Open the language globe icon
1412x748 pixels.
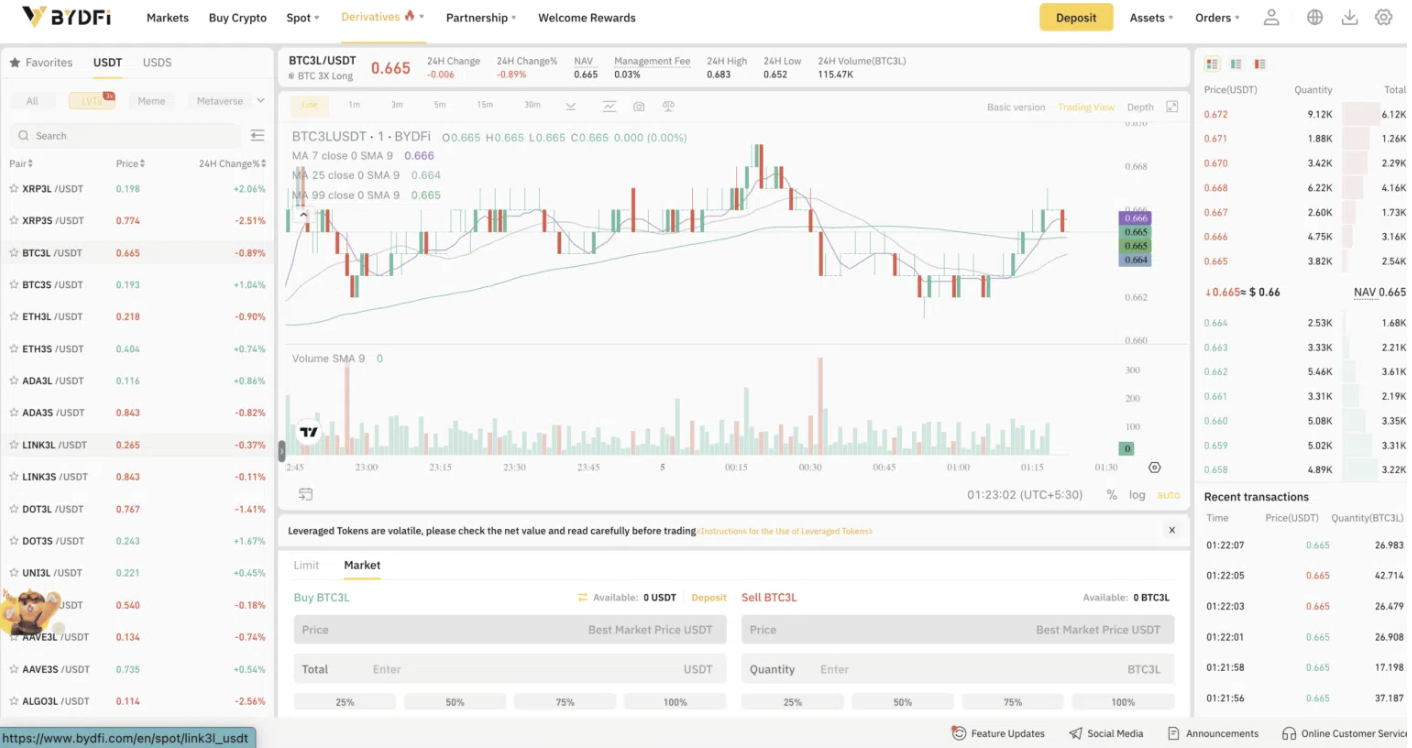pos(1315,17)
